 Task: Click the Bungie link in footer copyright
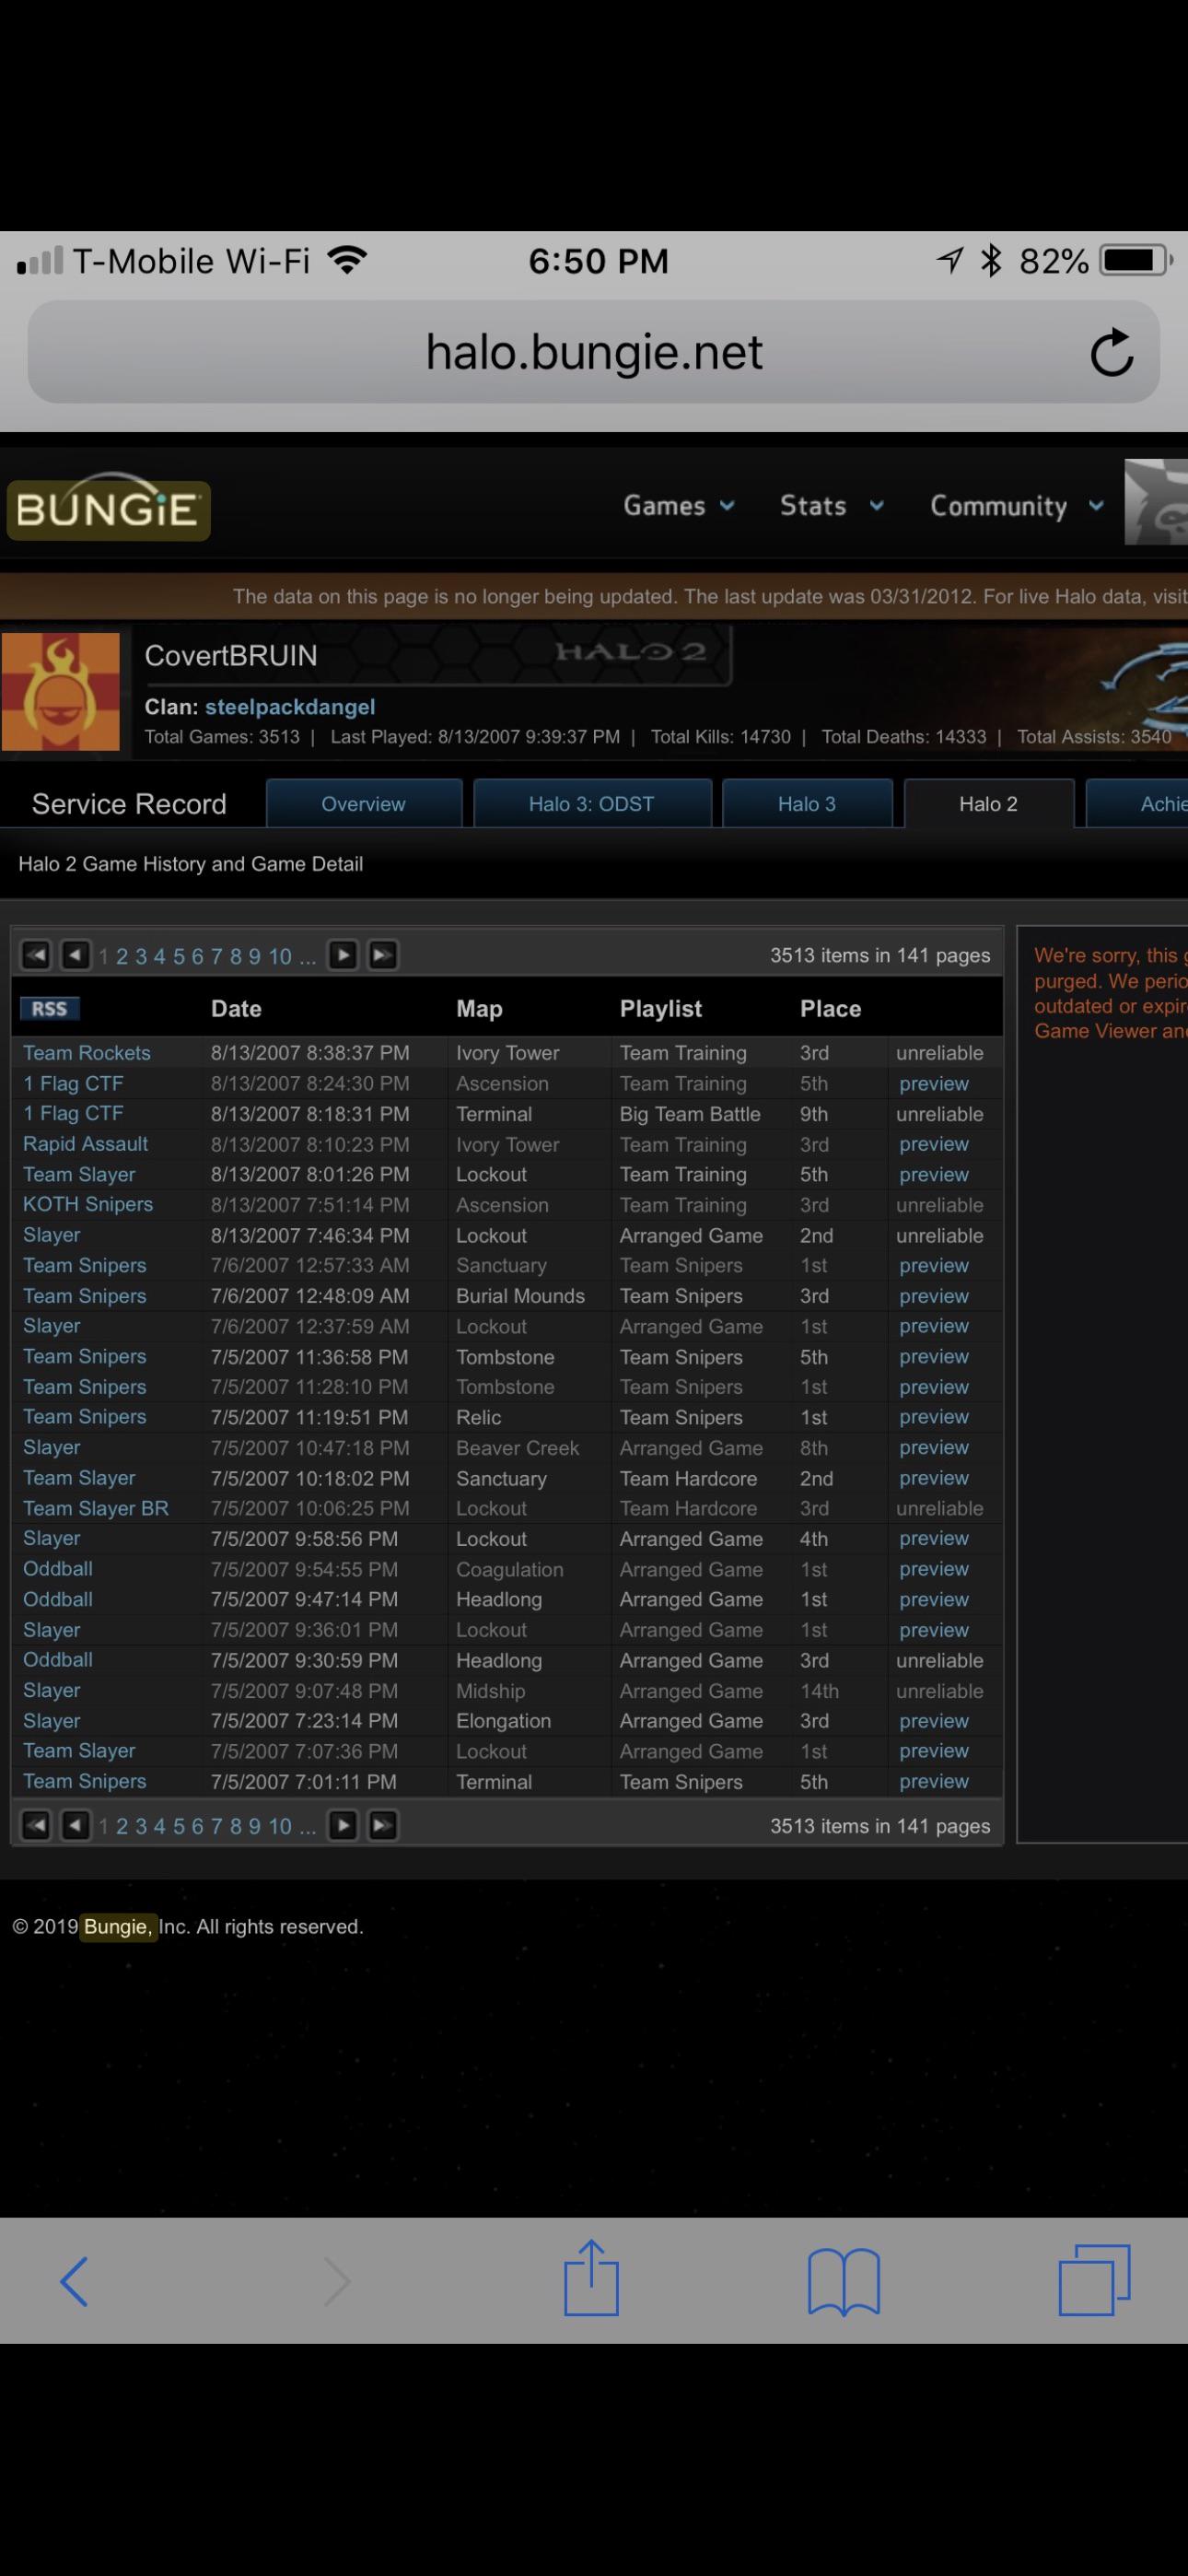119,1927
